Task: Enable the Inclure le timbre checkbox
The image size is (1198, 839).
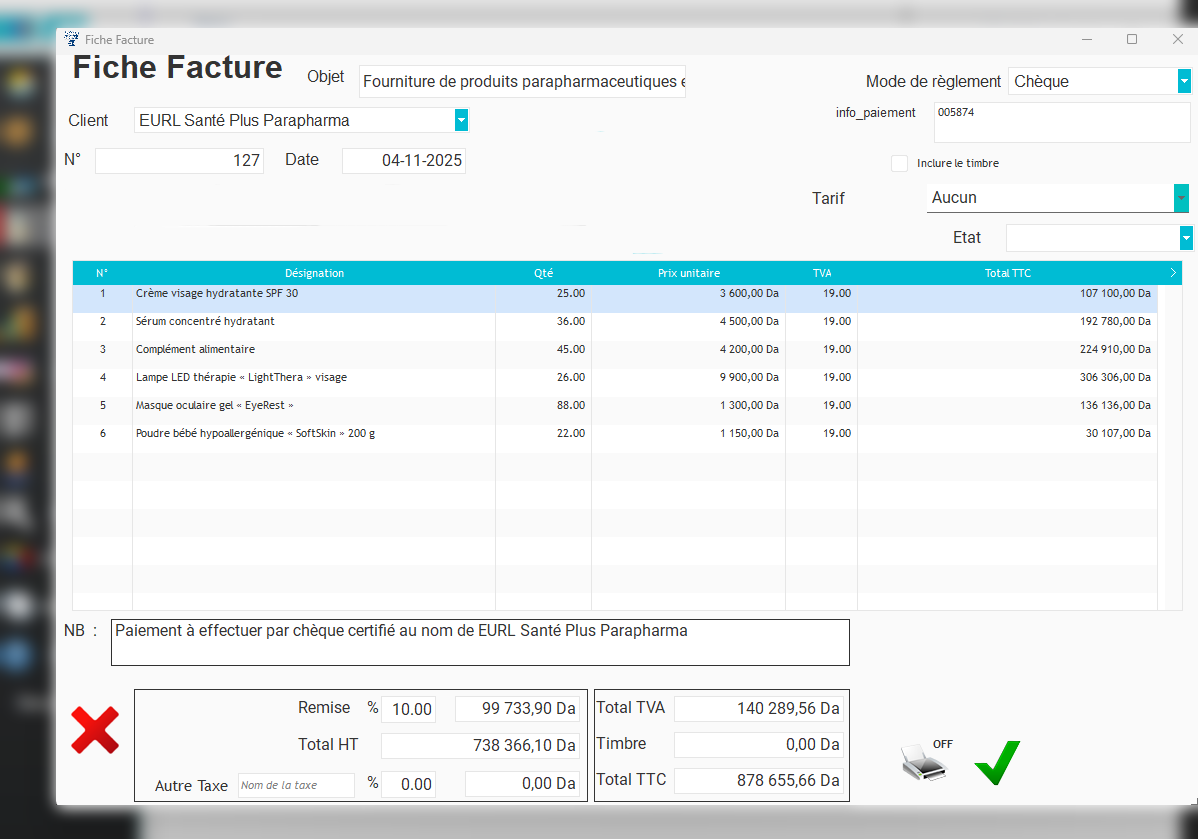Action: (900, 163)
